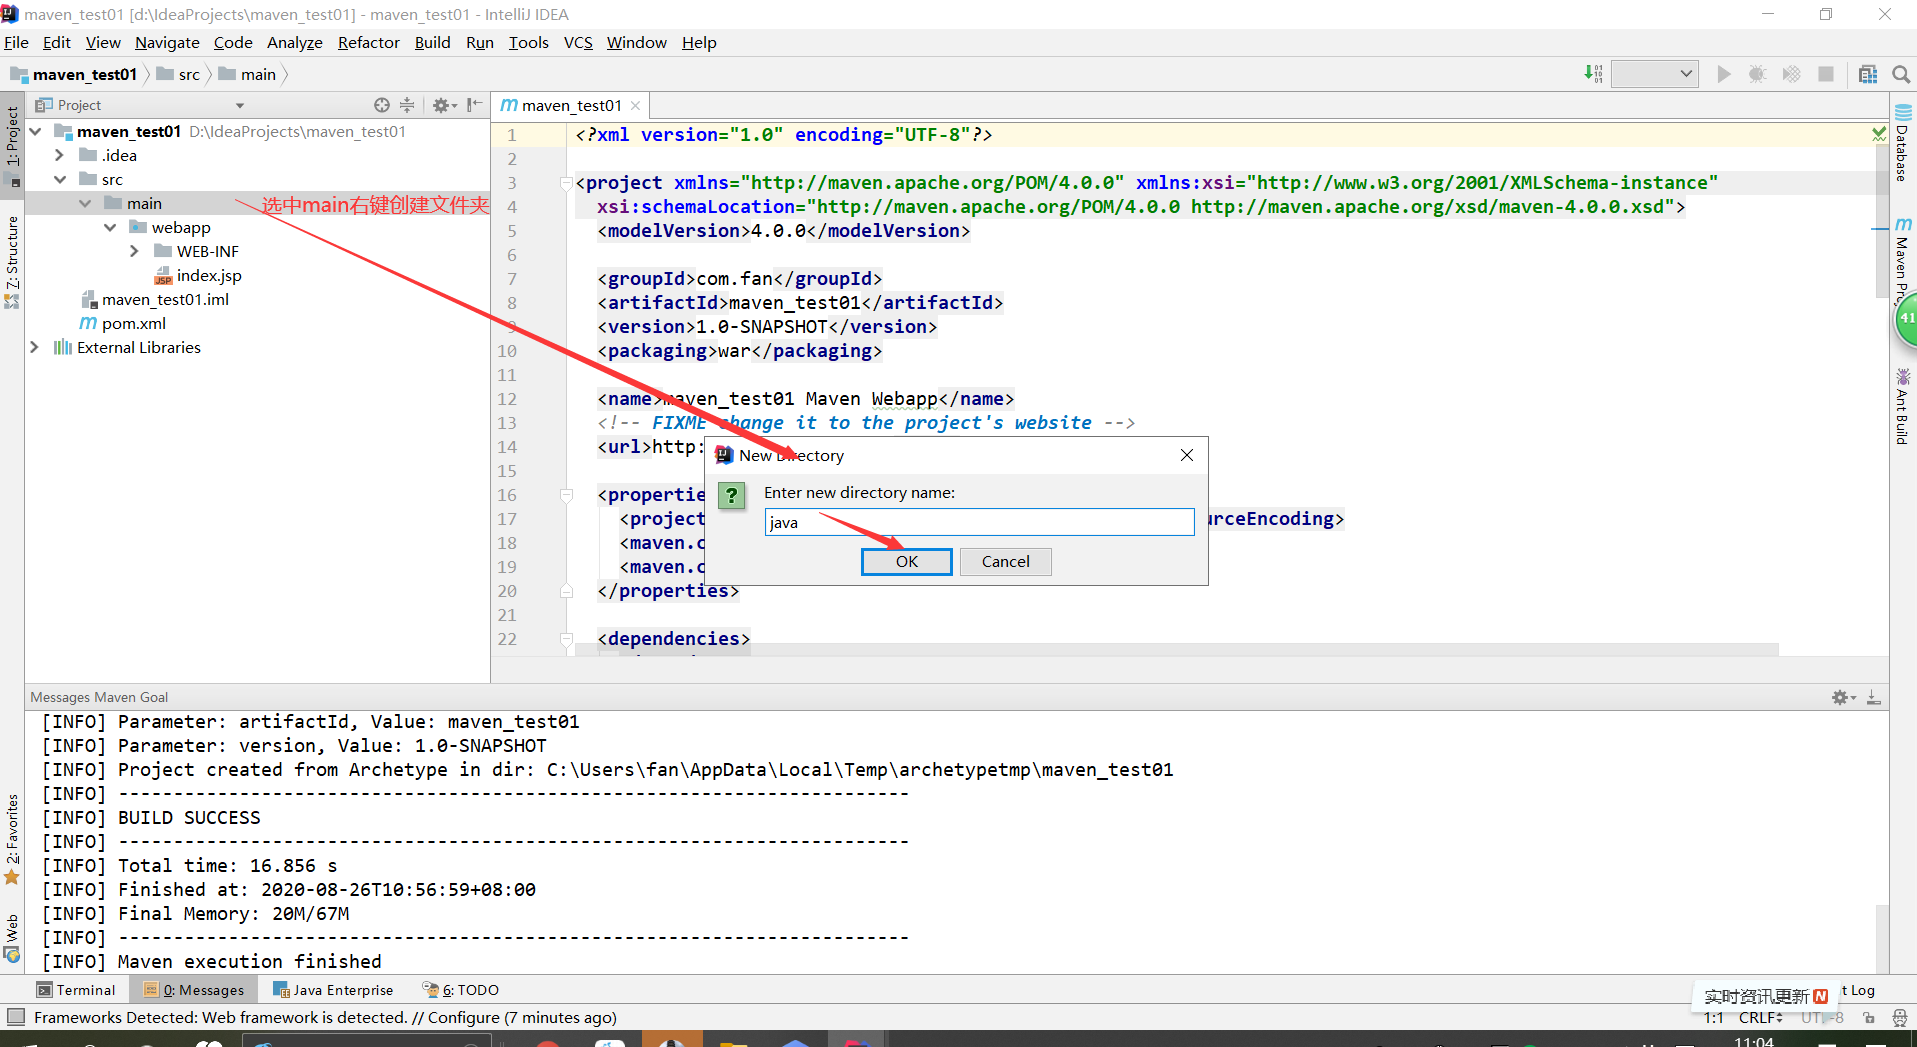Hide the Project panel with hide icon

[474, 105]
